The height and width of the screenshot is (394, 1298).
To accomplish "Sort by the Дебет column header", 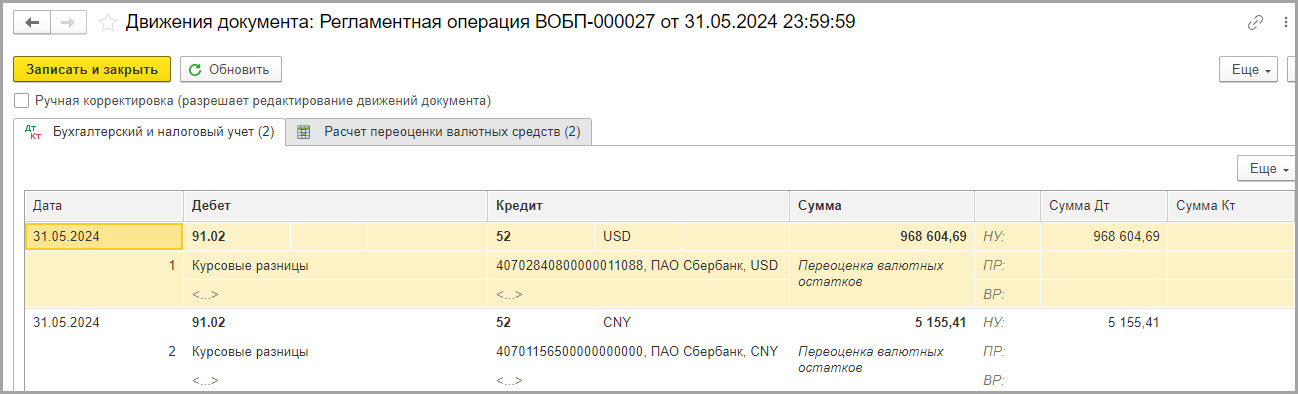I will [x=335, y=206].
